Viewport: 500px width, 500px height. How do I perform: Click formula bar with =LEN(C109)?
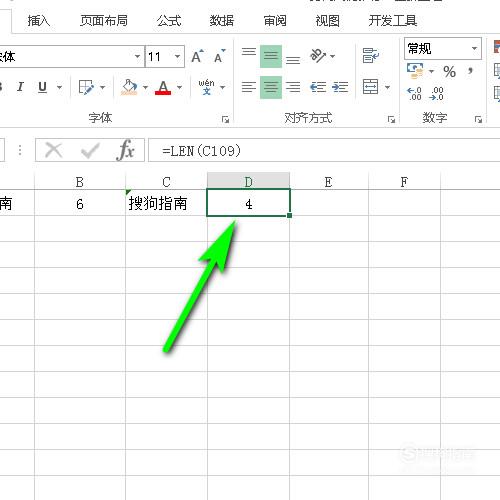324,150
